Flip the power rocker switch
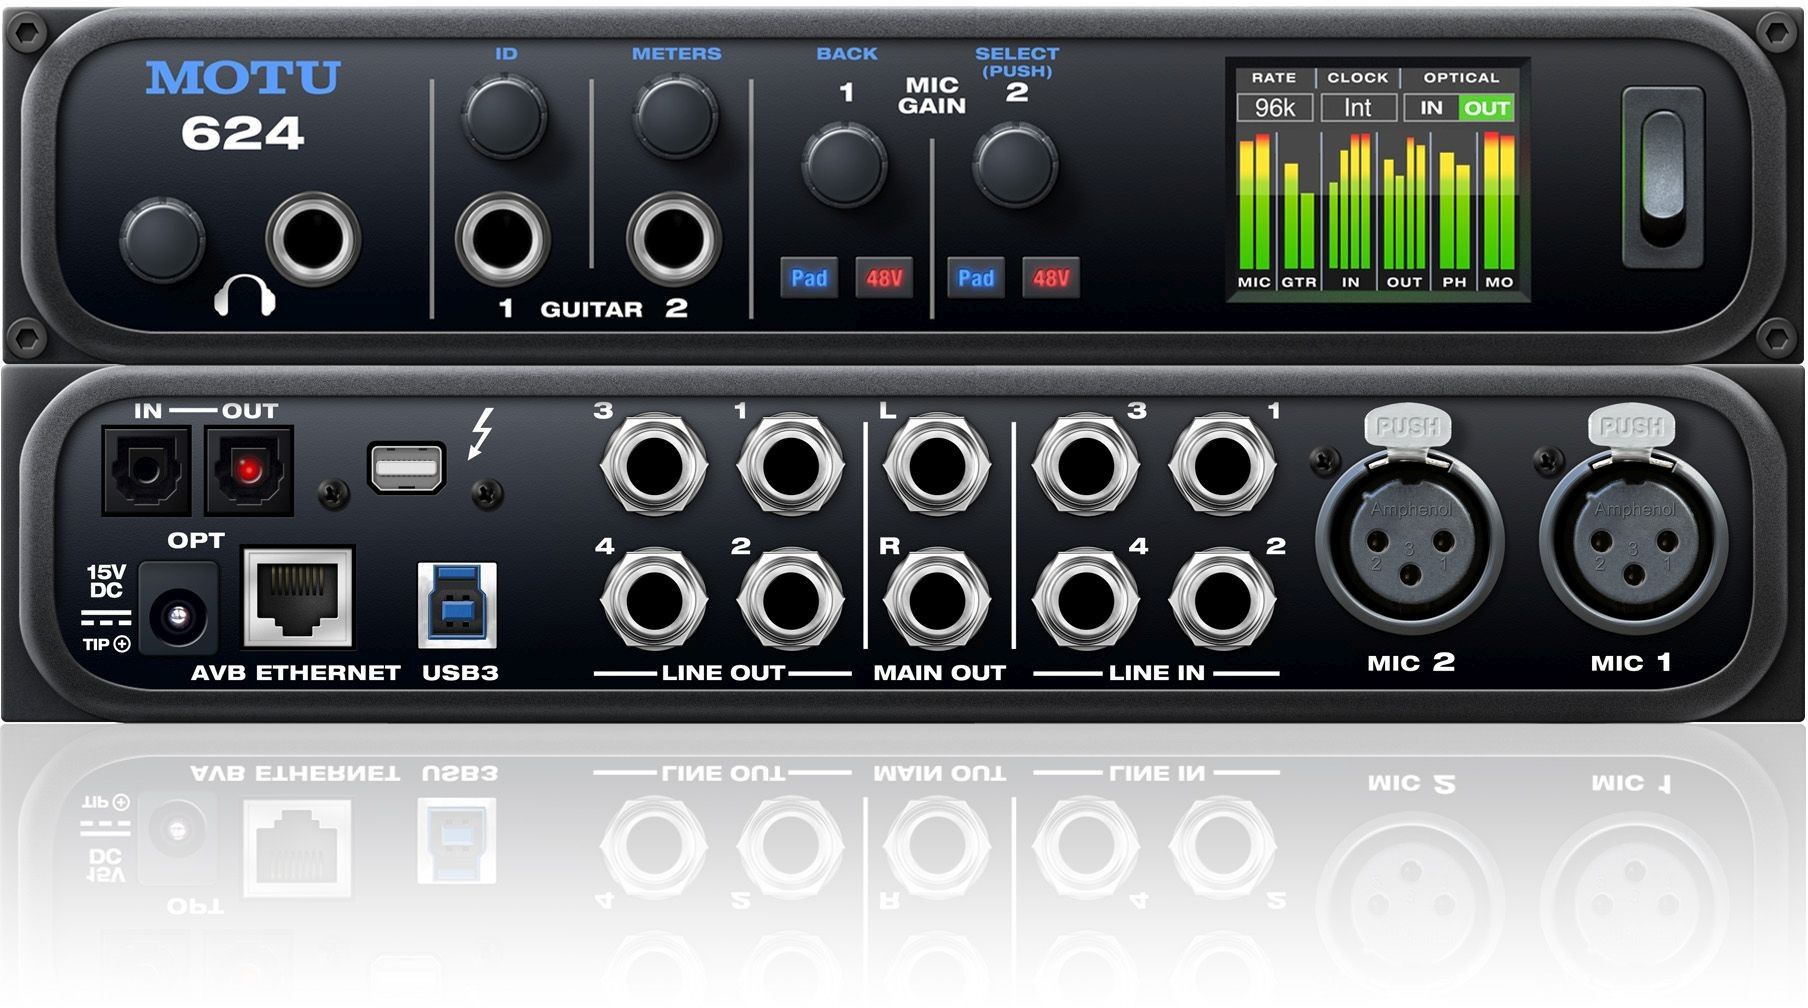 tap(1662, 177)
